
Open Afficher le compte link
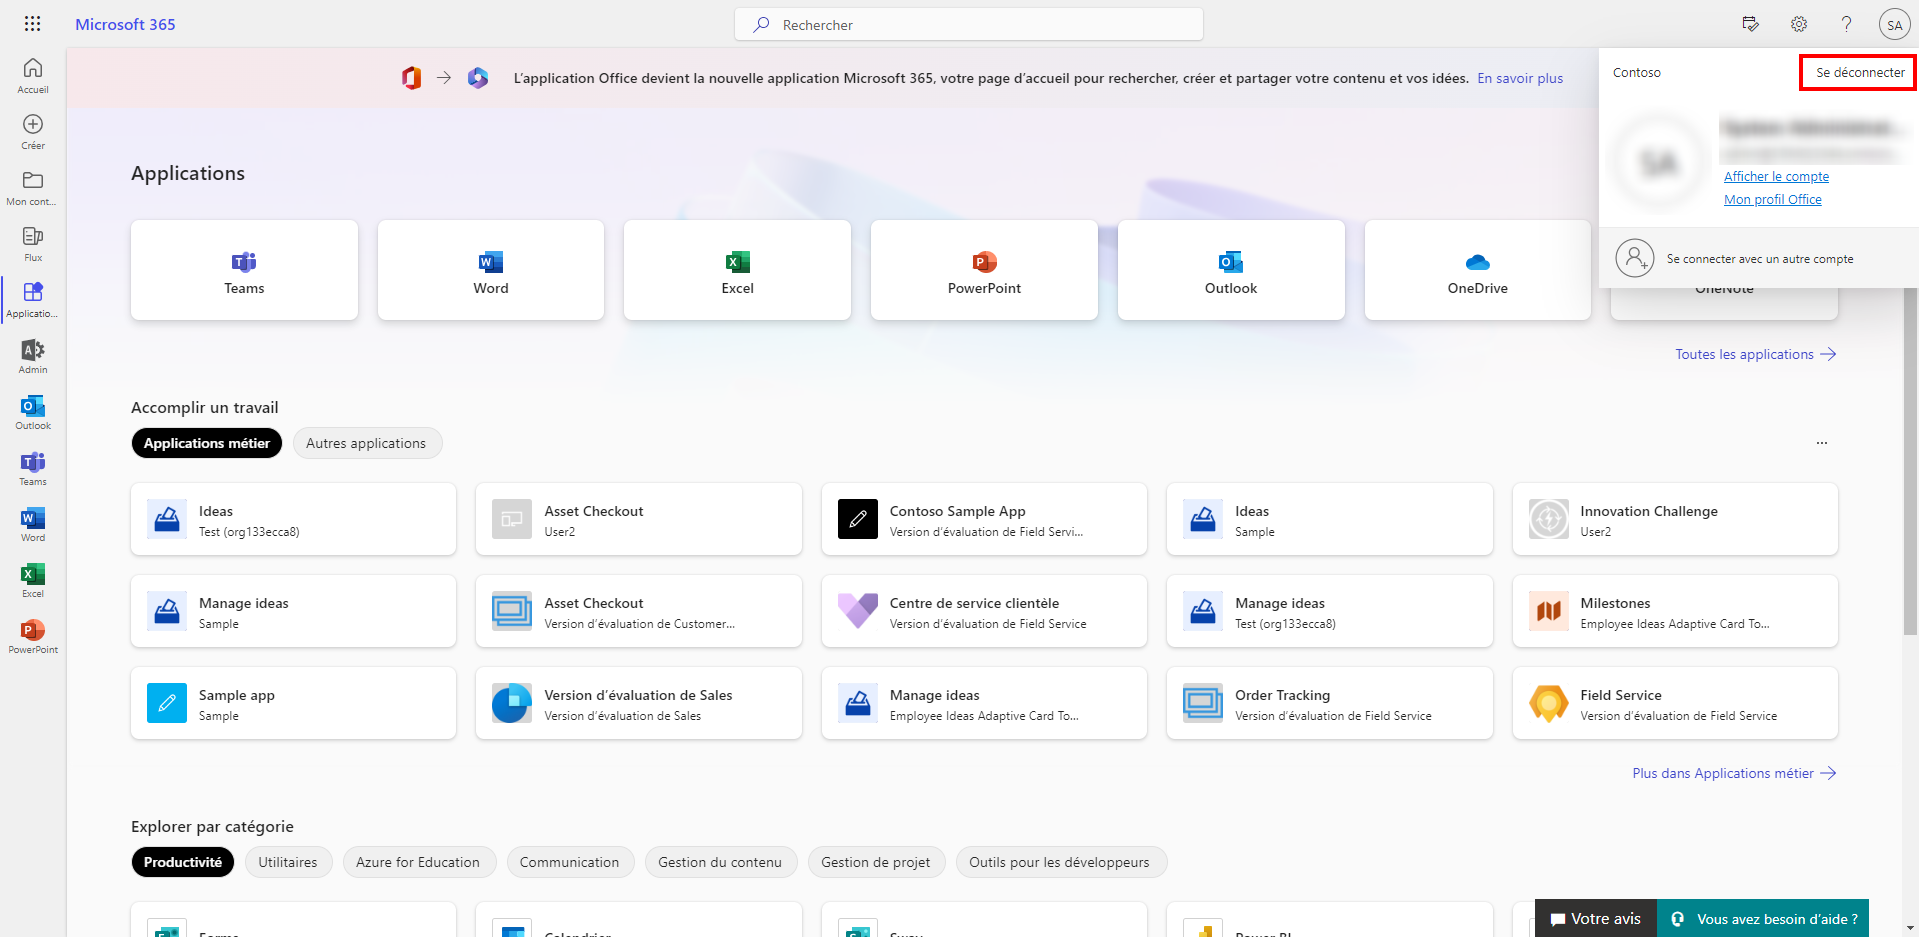tap(1776, 176)
